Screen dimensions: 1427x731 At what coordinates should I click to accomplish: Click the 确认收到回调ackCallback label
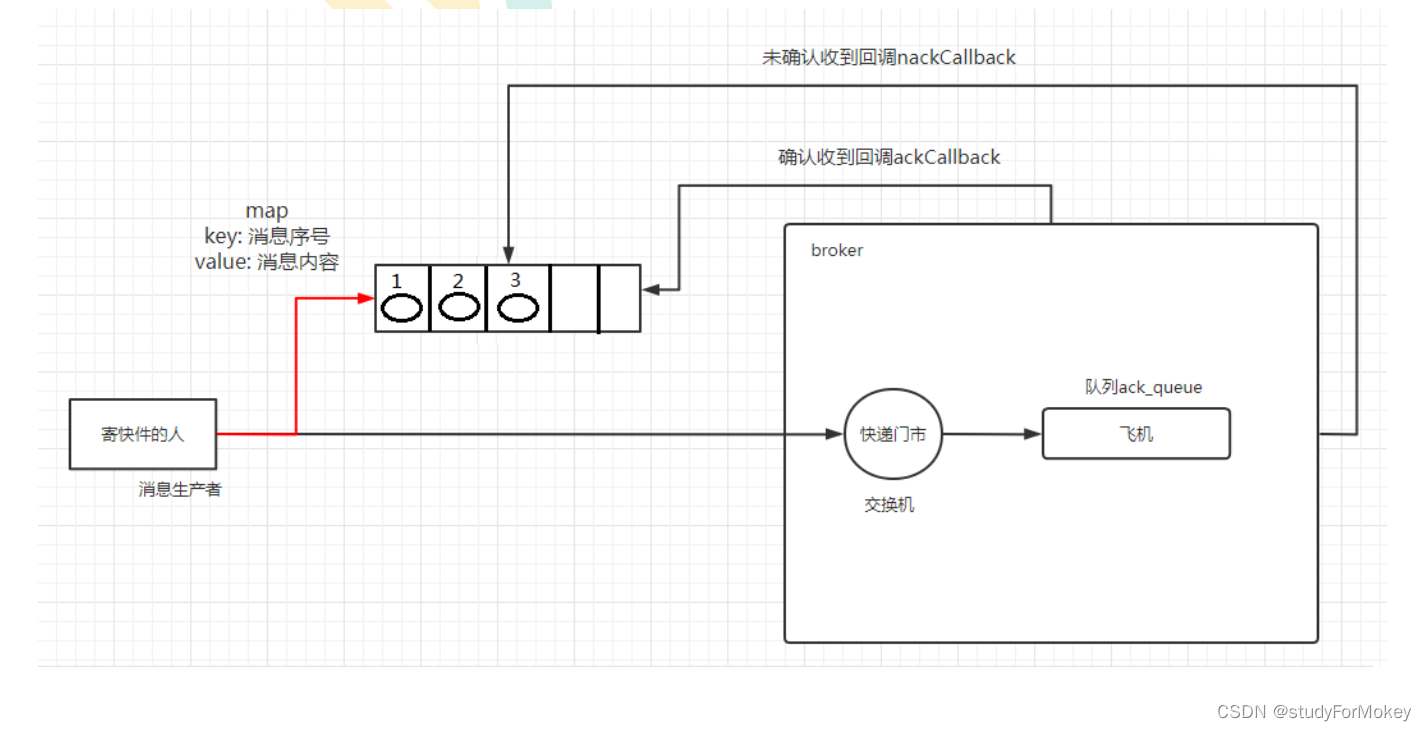coord(889,157)
